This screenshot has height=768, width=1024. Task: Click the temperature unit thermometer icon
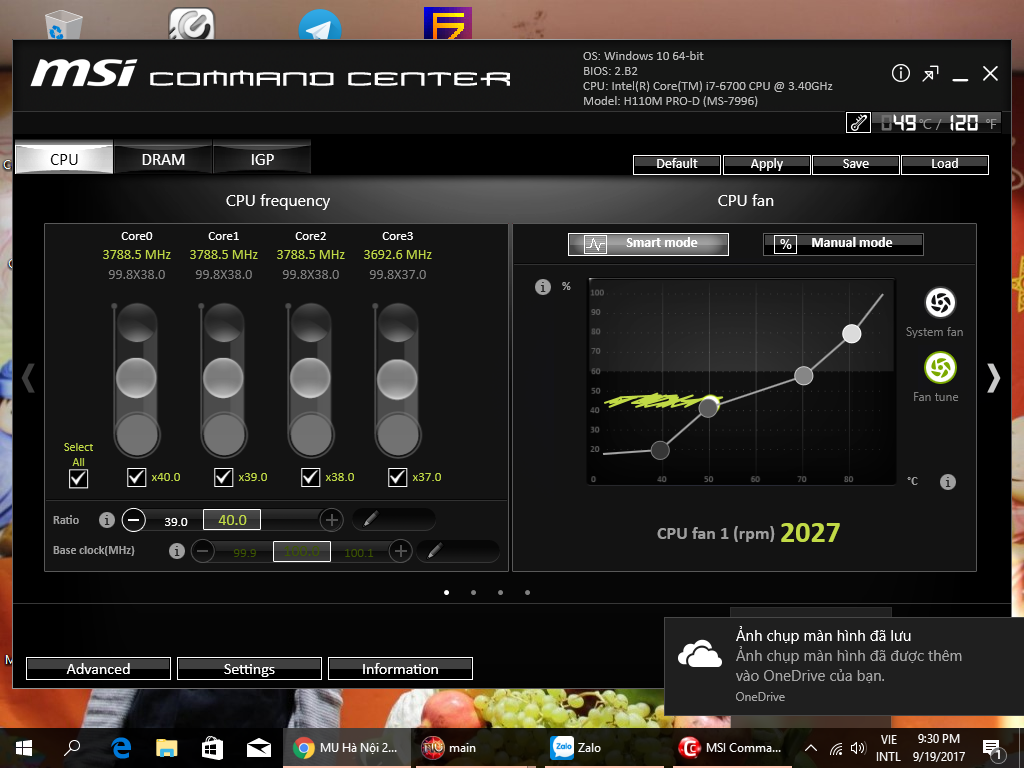[858, 123]
